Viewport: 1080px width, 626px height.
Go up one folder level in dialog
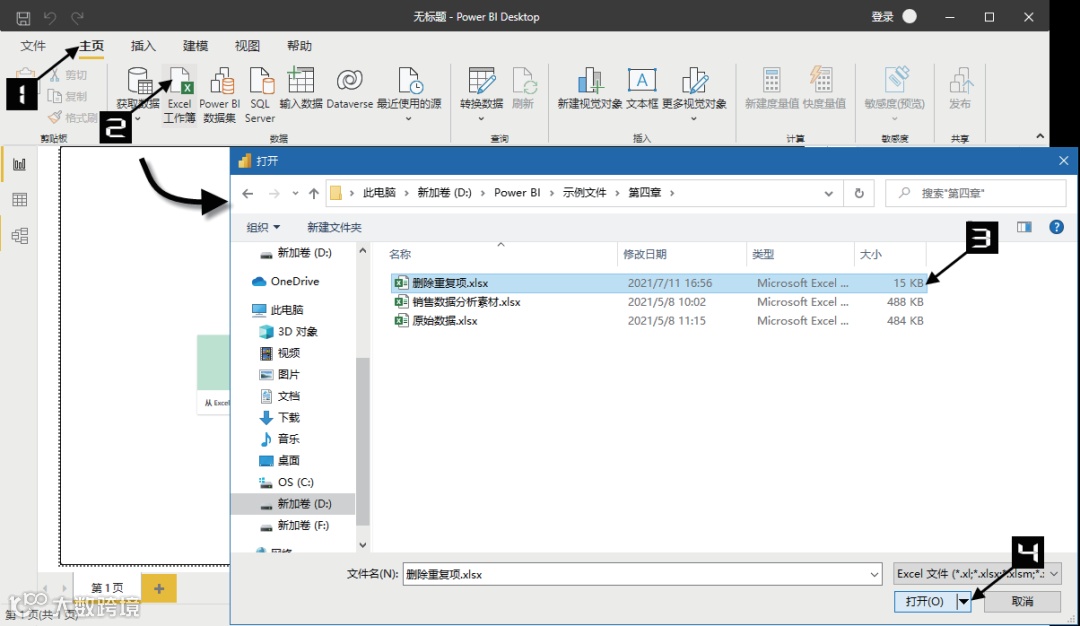[314, 194]
